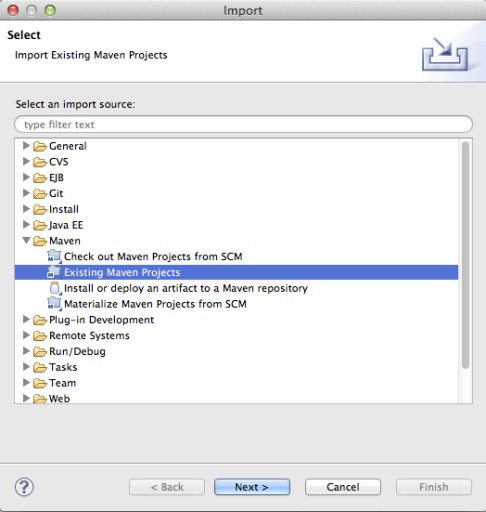Click the Materialize Maven Projects from SCM icon
The width and height of the screenshot is (486, 512).
(54, 304)
